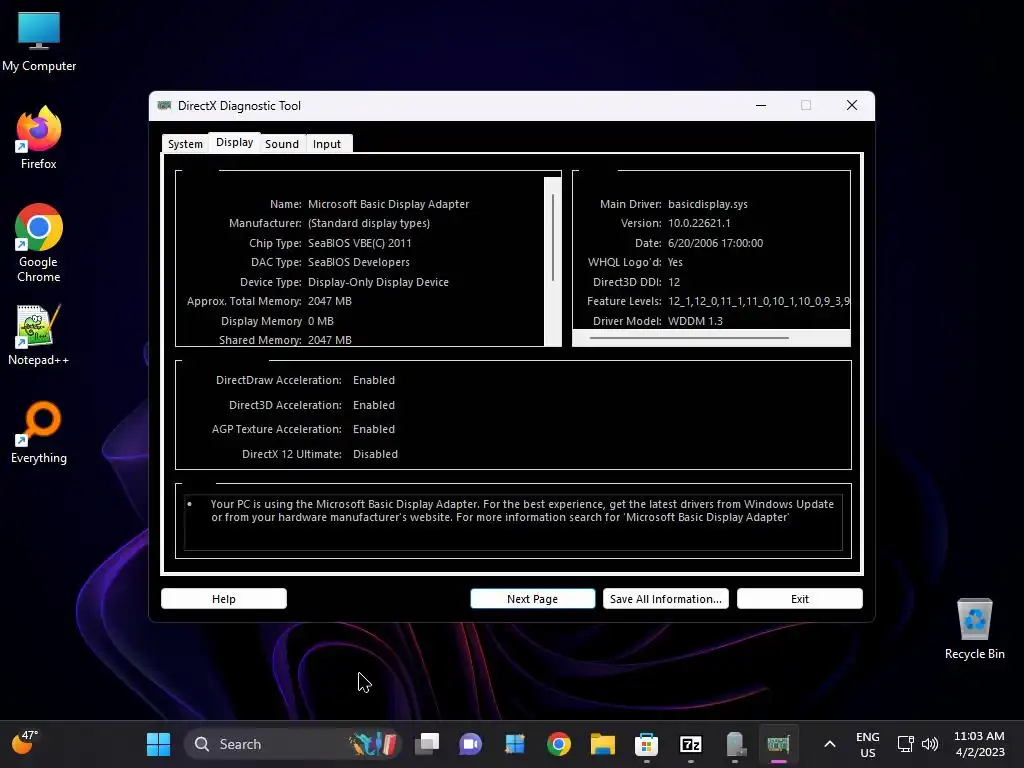Click the Help button
This screenshot has height=768, width=1024.
click(223, 599)
